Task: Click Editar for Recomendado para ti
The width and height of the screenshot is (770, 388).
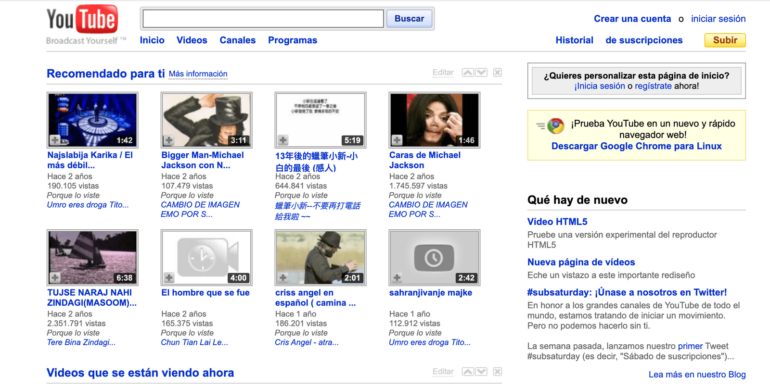Action: click(x=443, y=73)
